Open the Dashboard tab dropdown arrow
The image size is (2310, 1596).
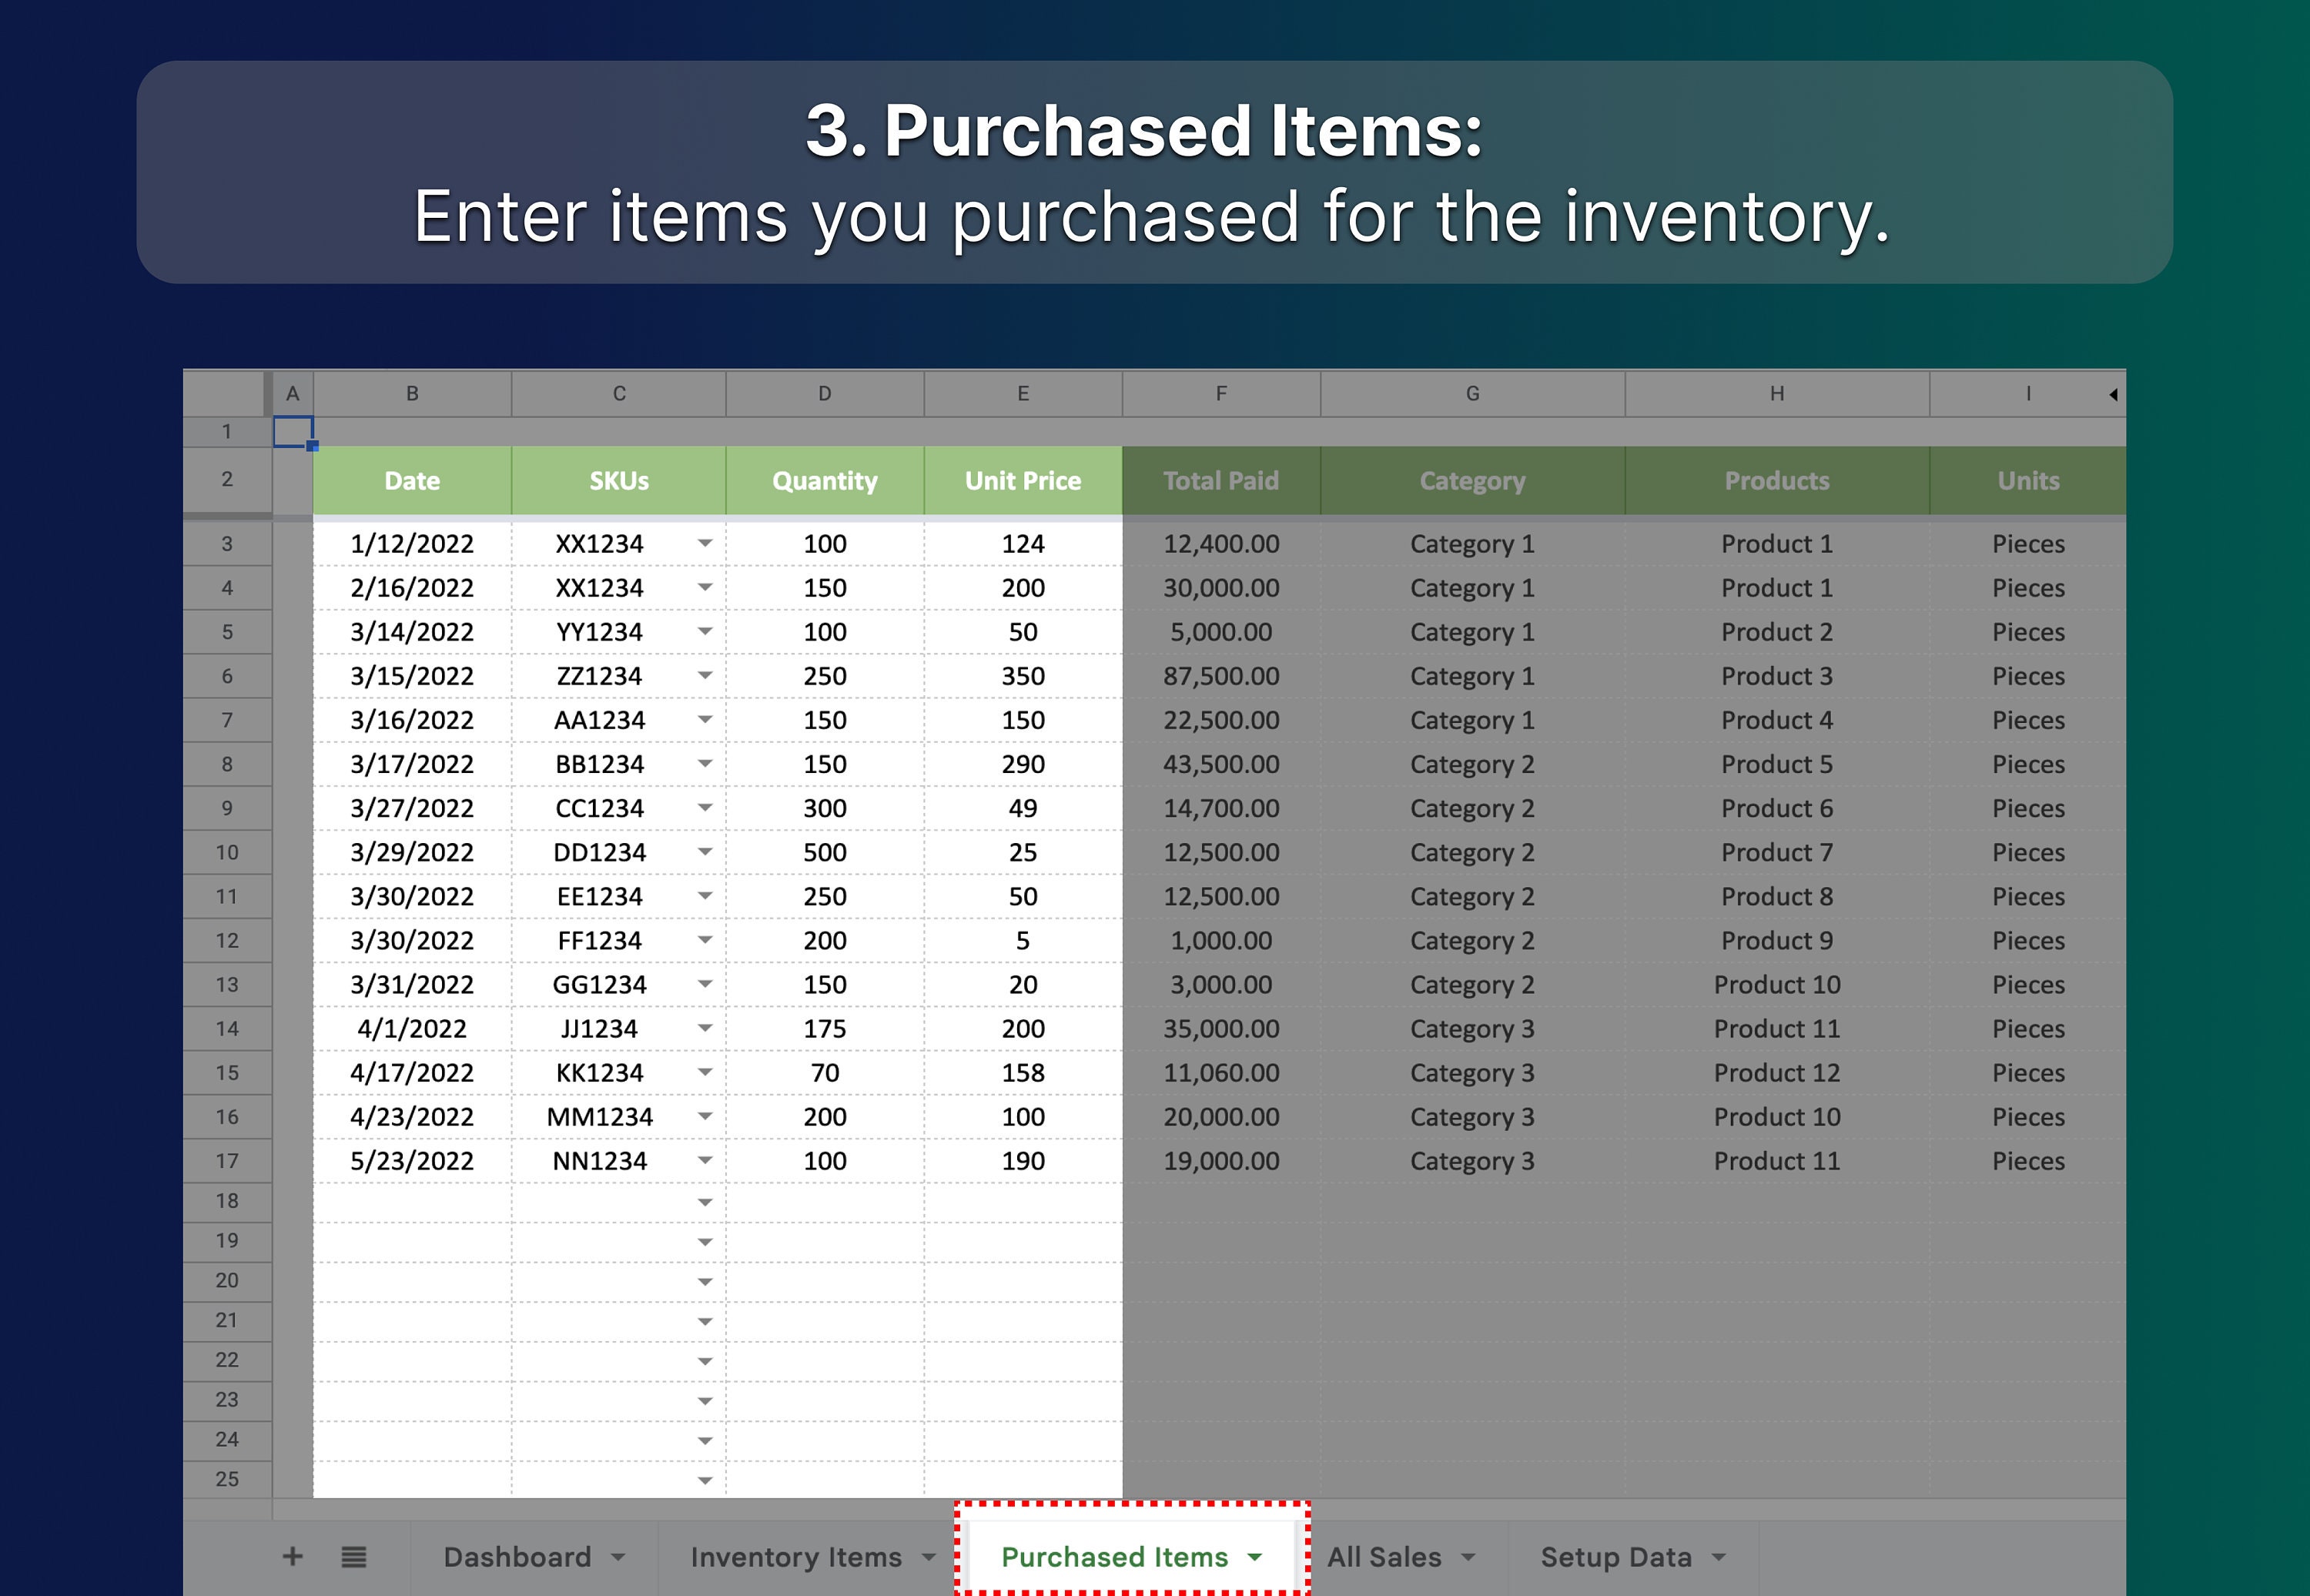619,1556
